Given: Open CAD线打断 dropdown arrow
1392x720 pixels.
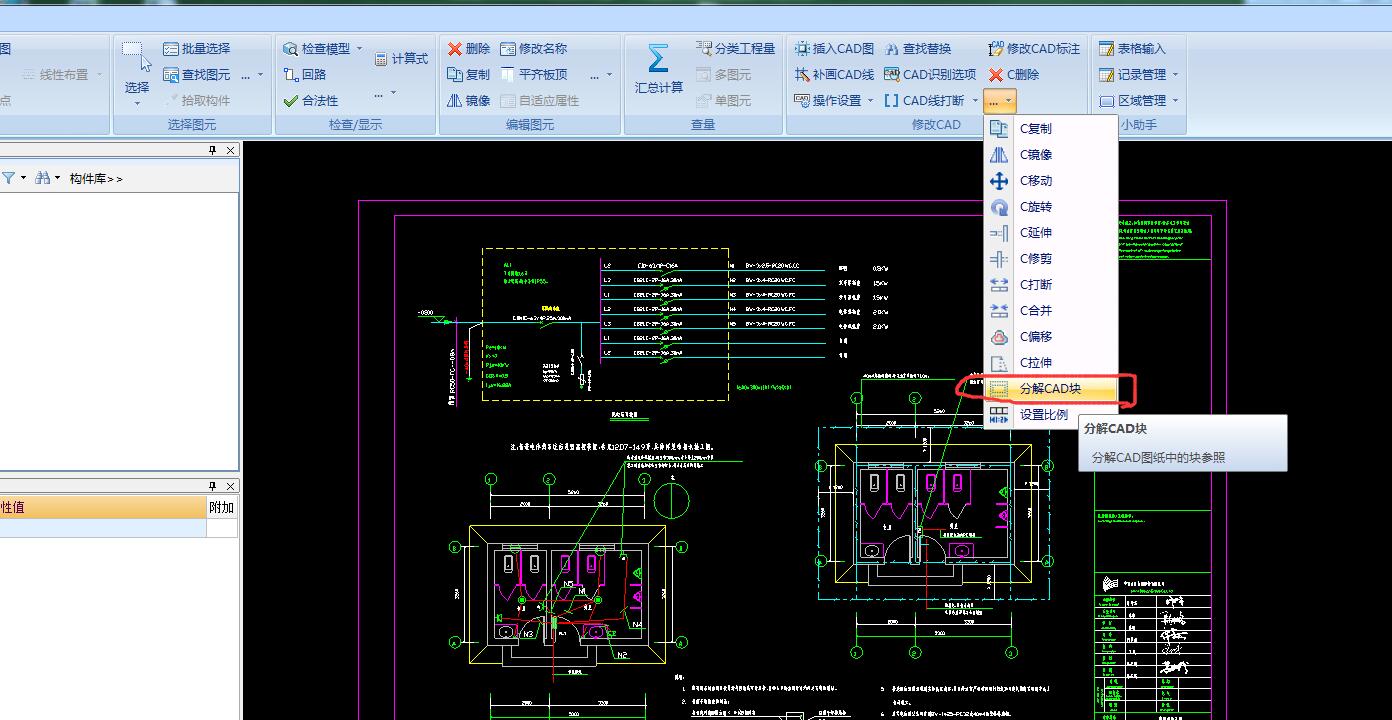Looking at the screenshot, I should [975, 100].
